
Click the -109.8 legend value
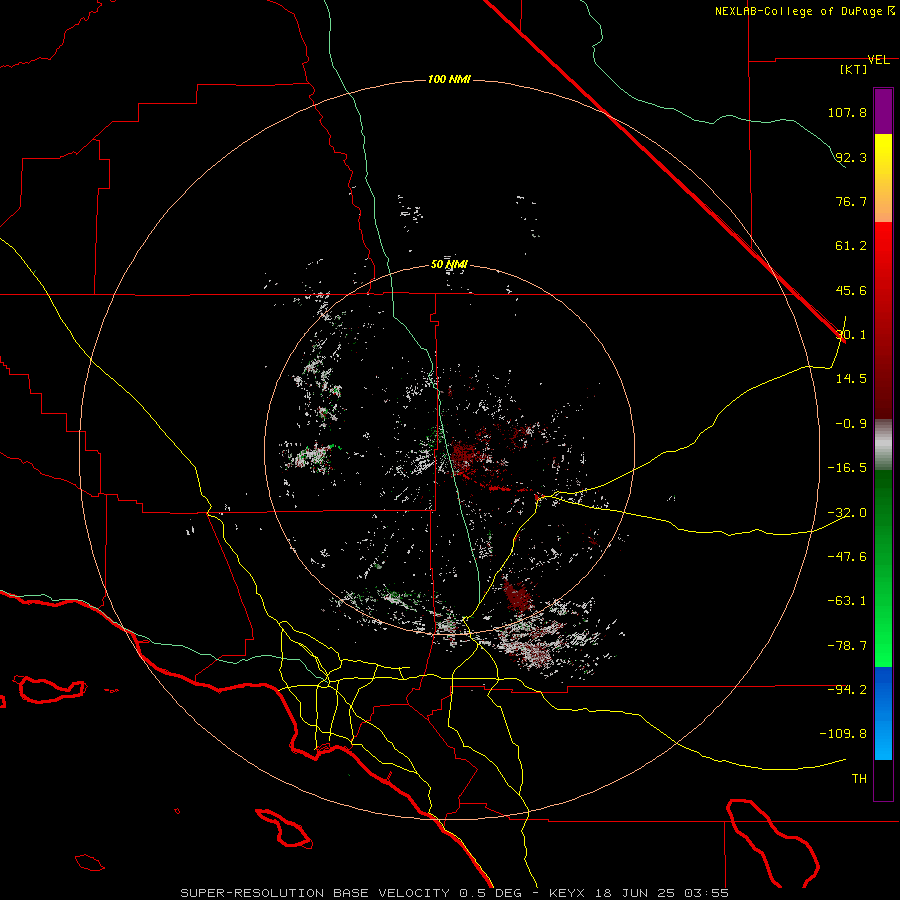[x=843, y=734]
